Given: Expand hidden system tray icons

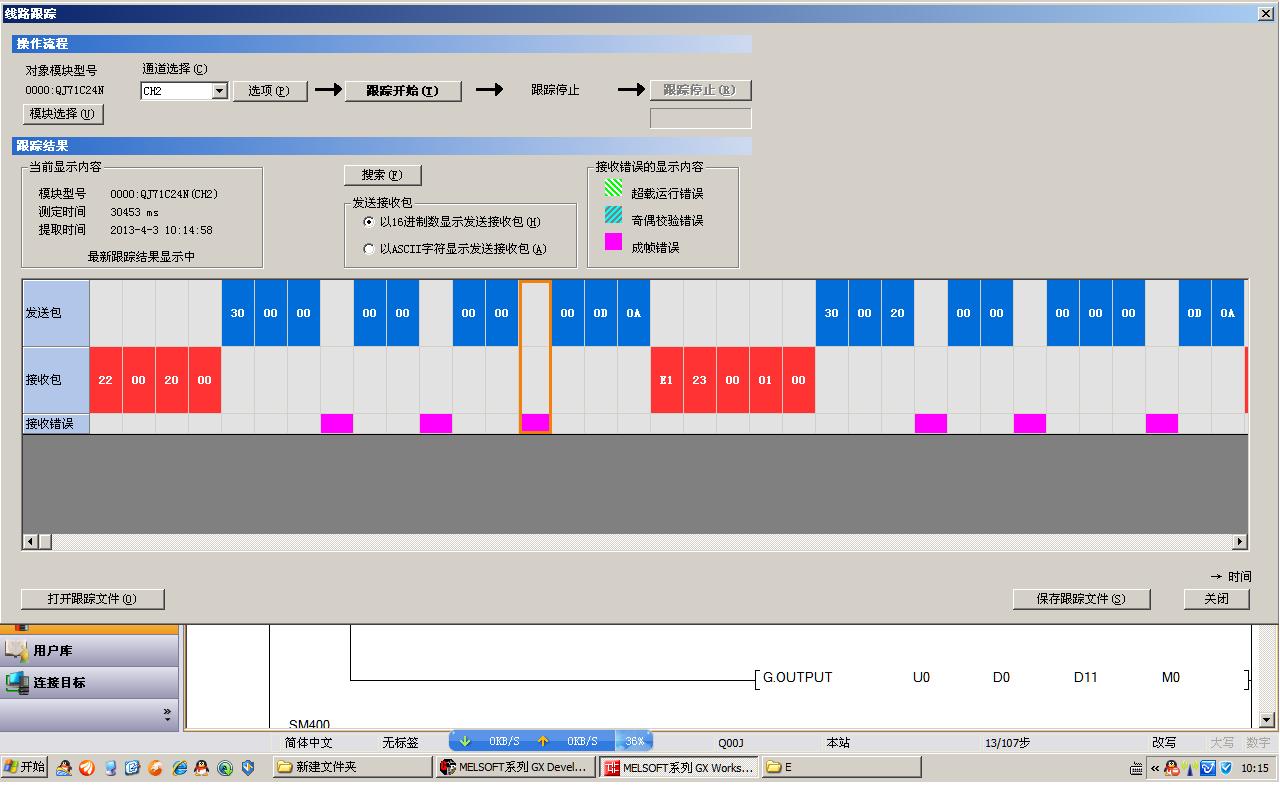Looking at the screenshot, I should [x=1155, y=769].
